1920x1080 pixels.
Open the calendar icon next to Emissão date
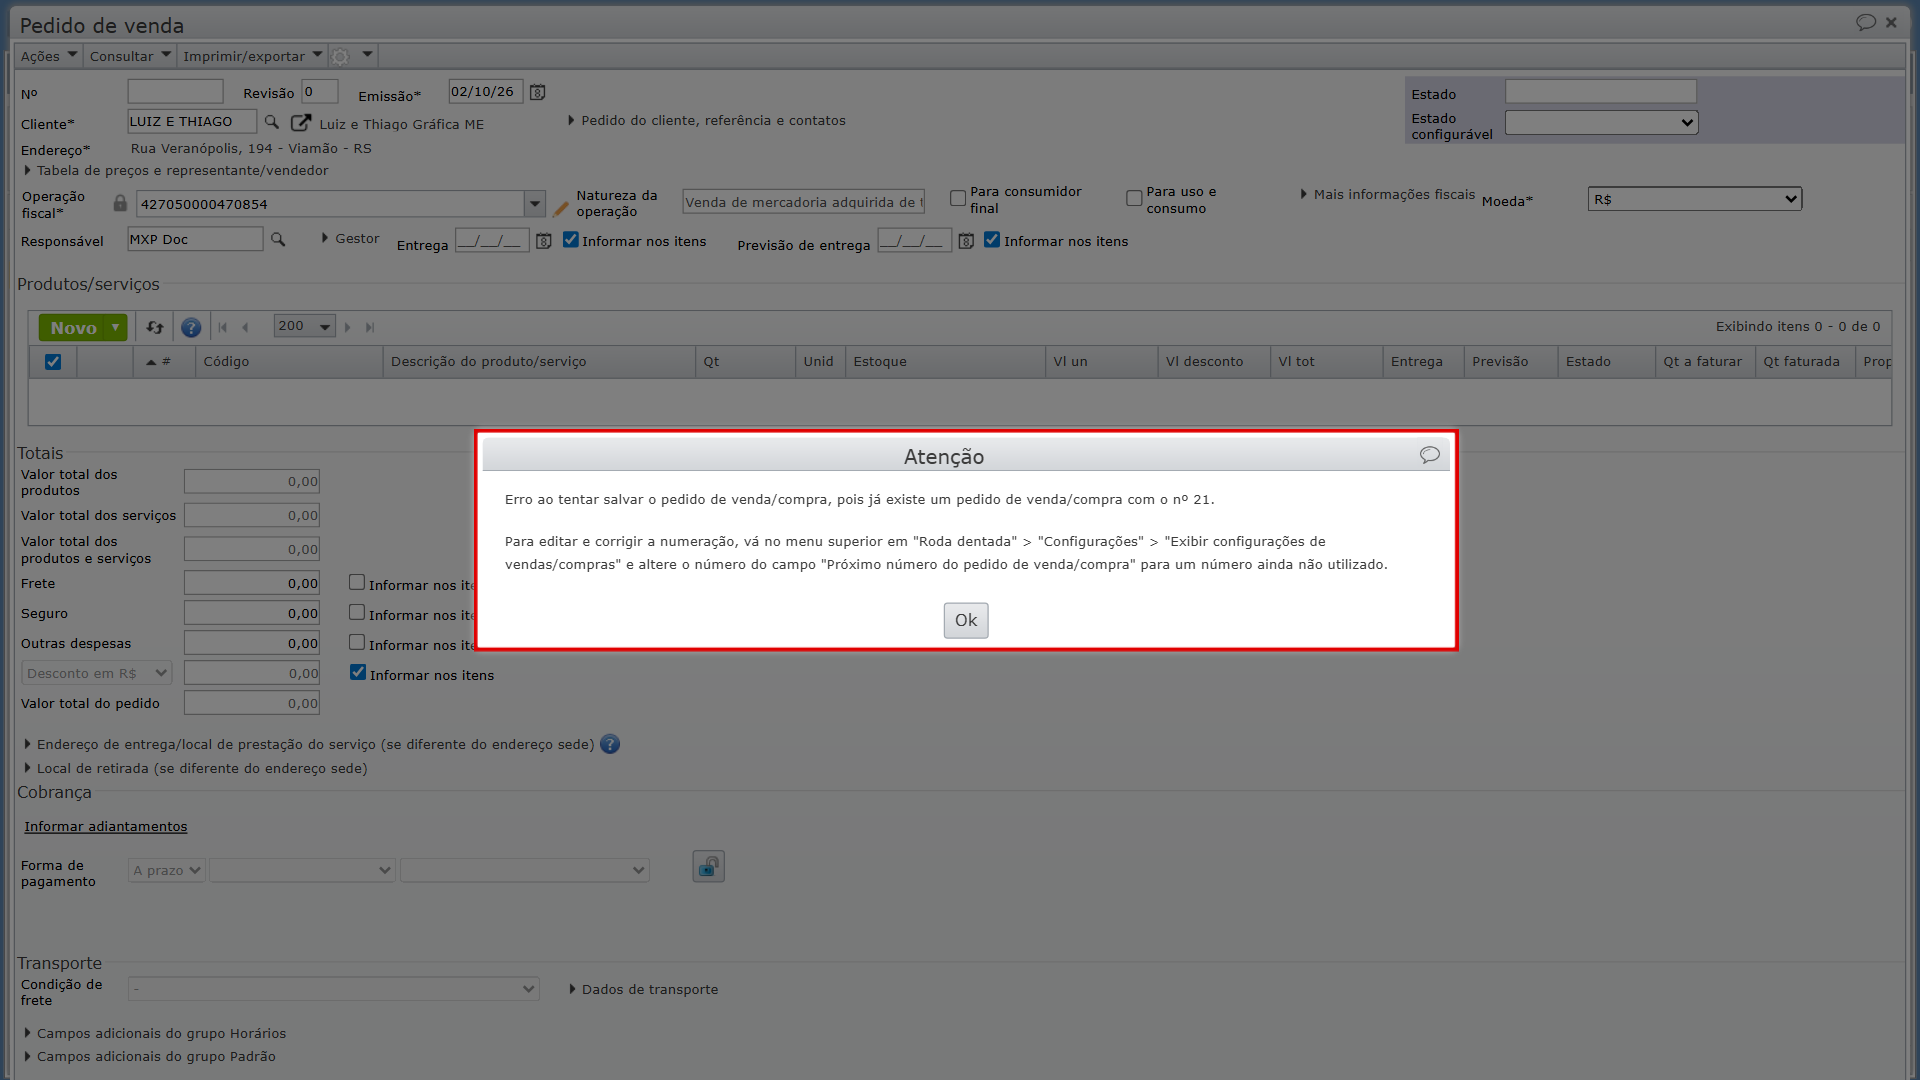[537, 92]
